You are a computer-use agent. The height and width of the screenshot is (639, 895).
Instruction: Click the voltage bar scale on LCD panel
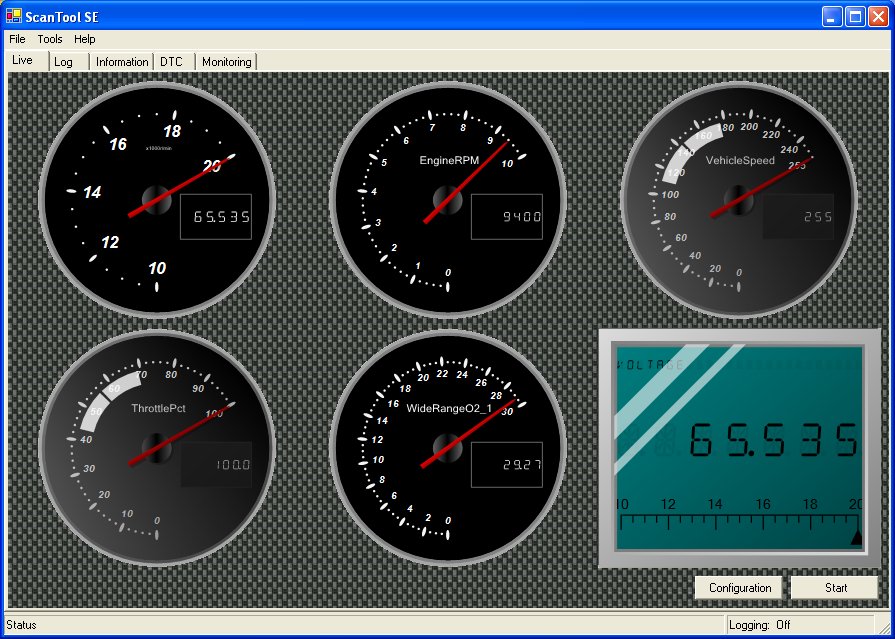739,518
